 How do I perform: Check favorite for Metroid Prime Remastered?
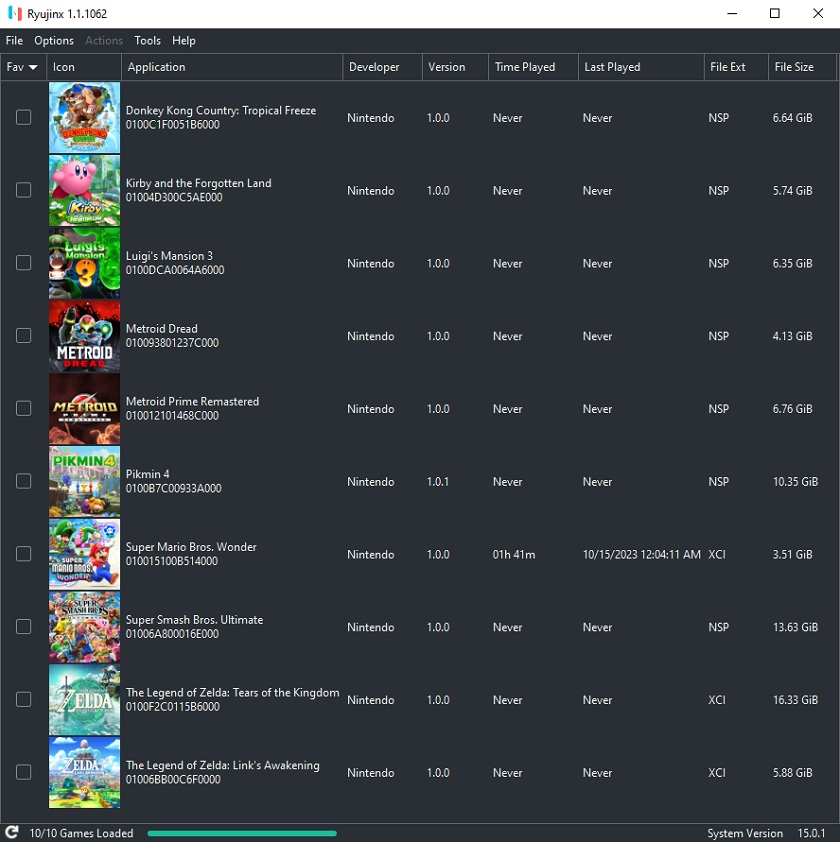point(24,408)
